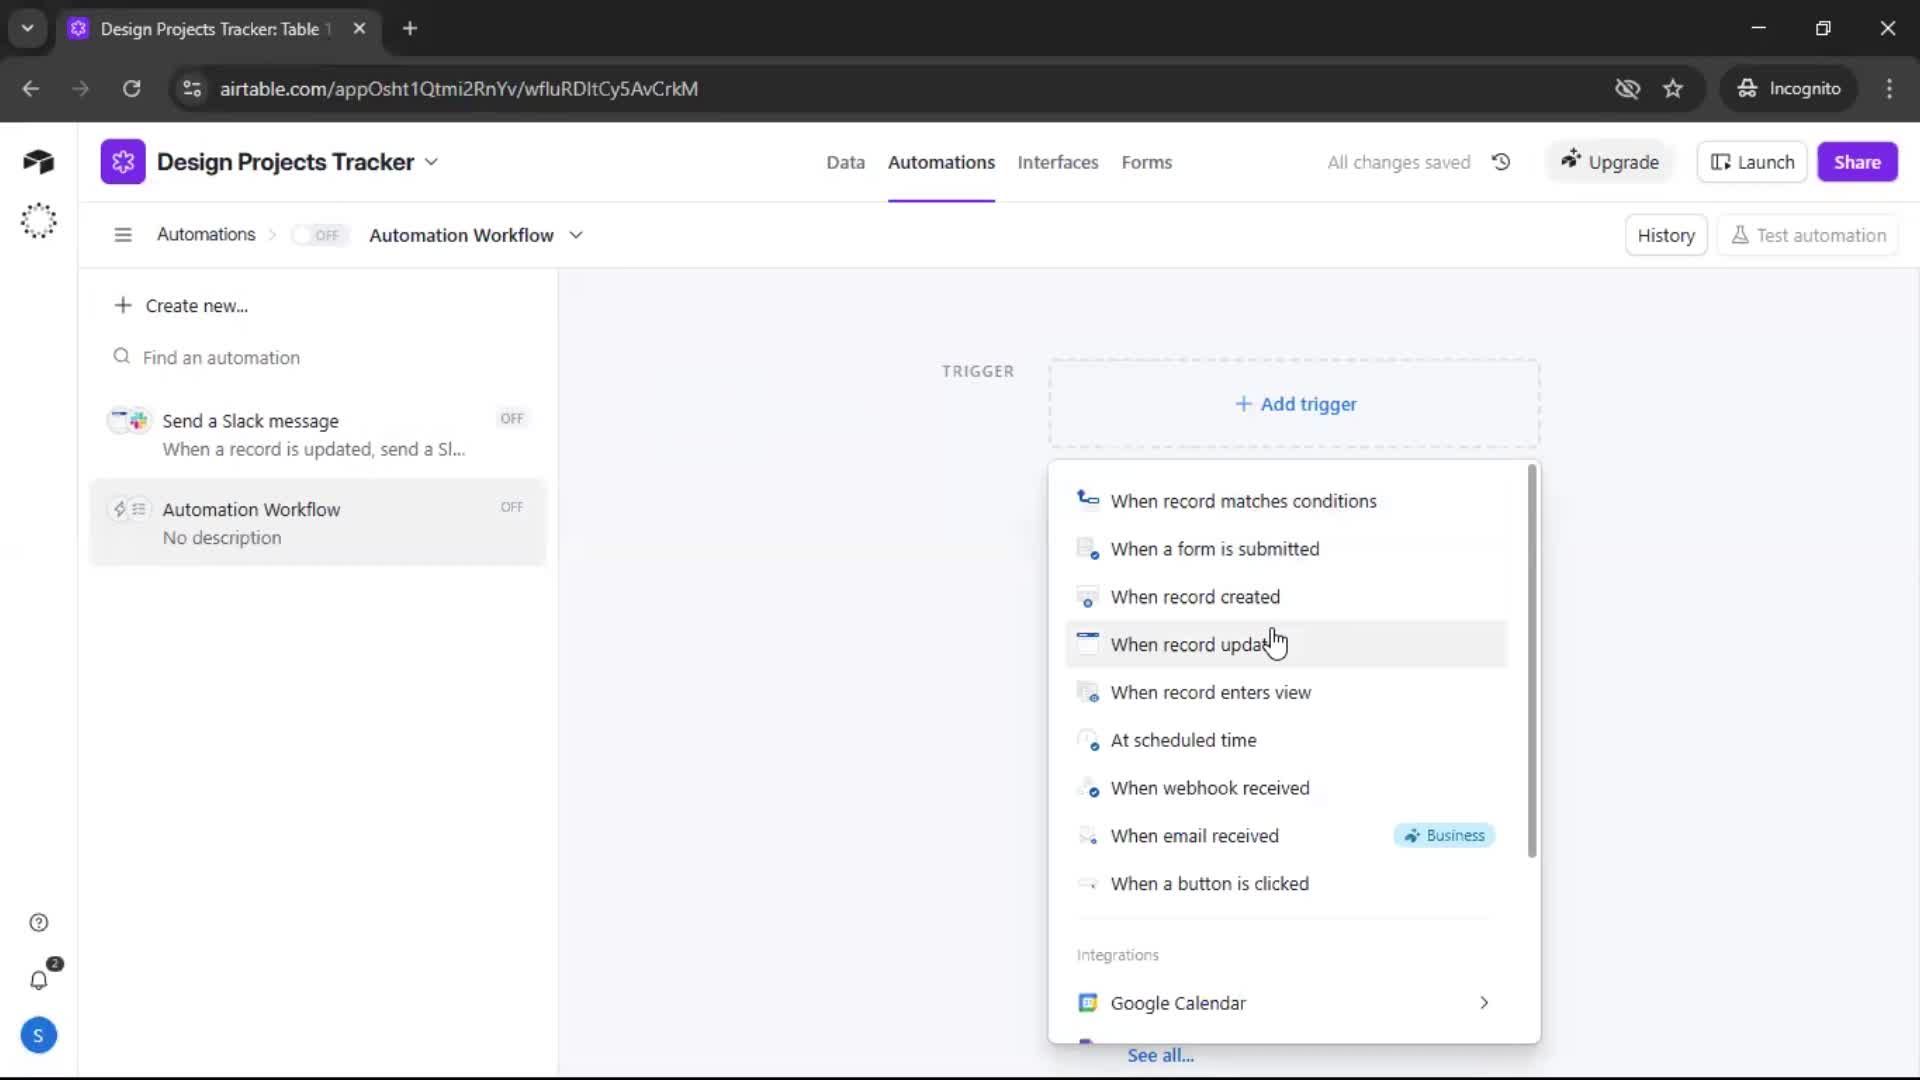Click the Business plan badge

click(x=1444, y=835)
